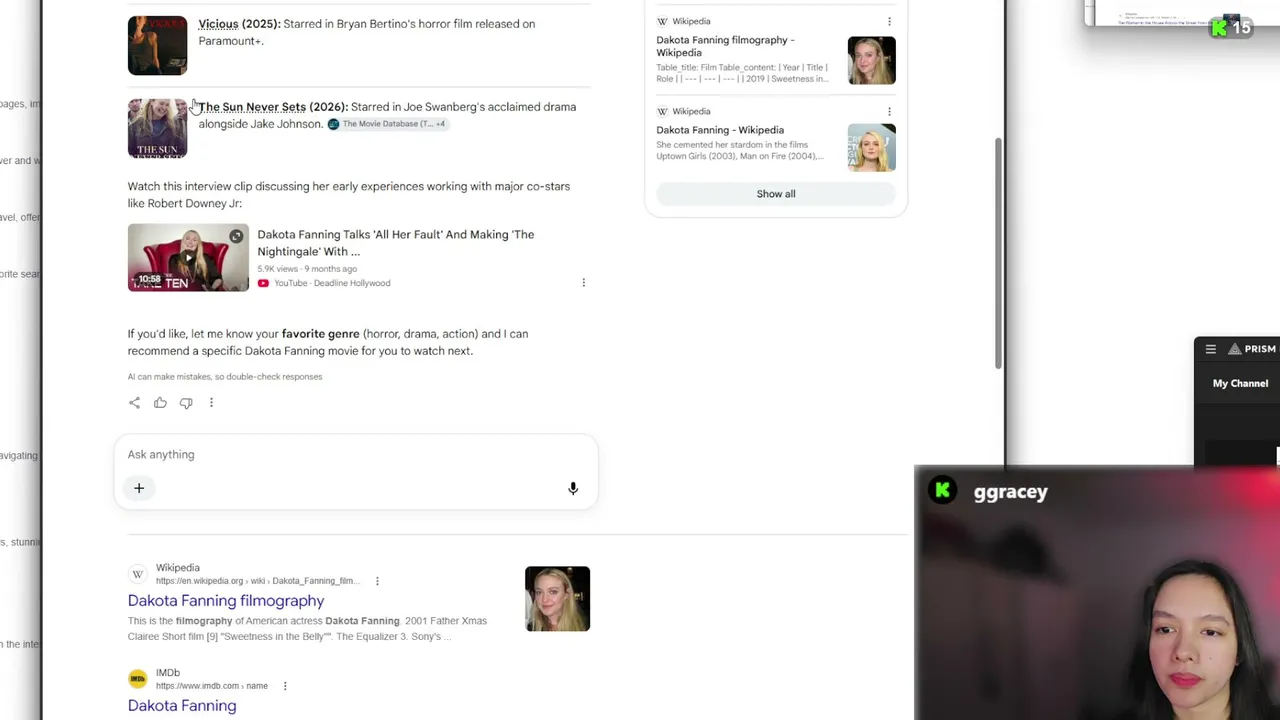Viewport: 1280px width, 720px height.
Task: Click the W icon on the 'Dakota Fanning - Wikipedia' card
Action: coord(662,111)
